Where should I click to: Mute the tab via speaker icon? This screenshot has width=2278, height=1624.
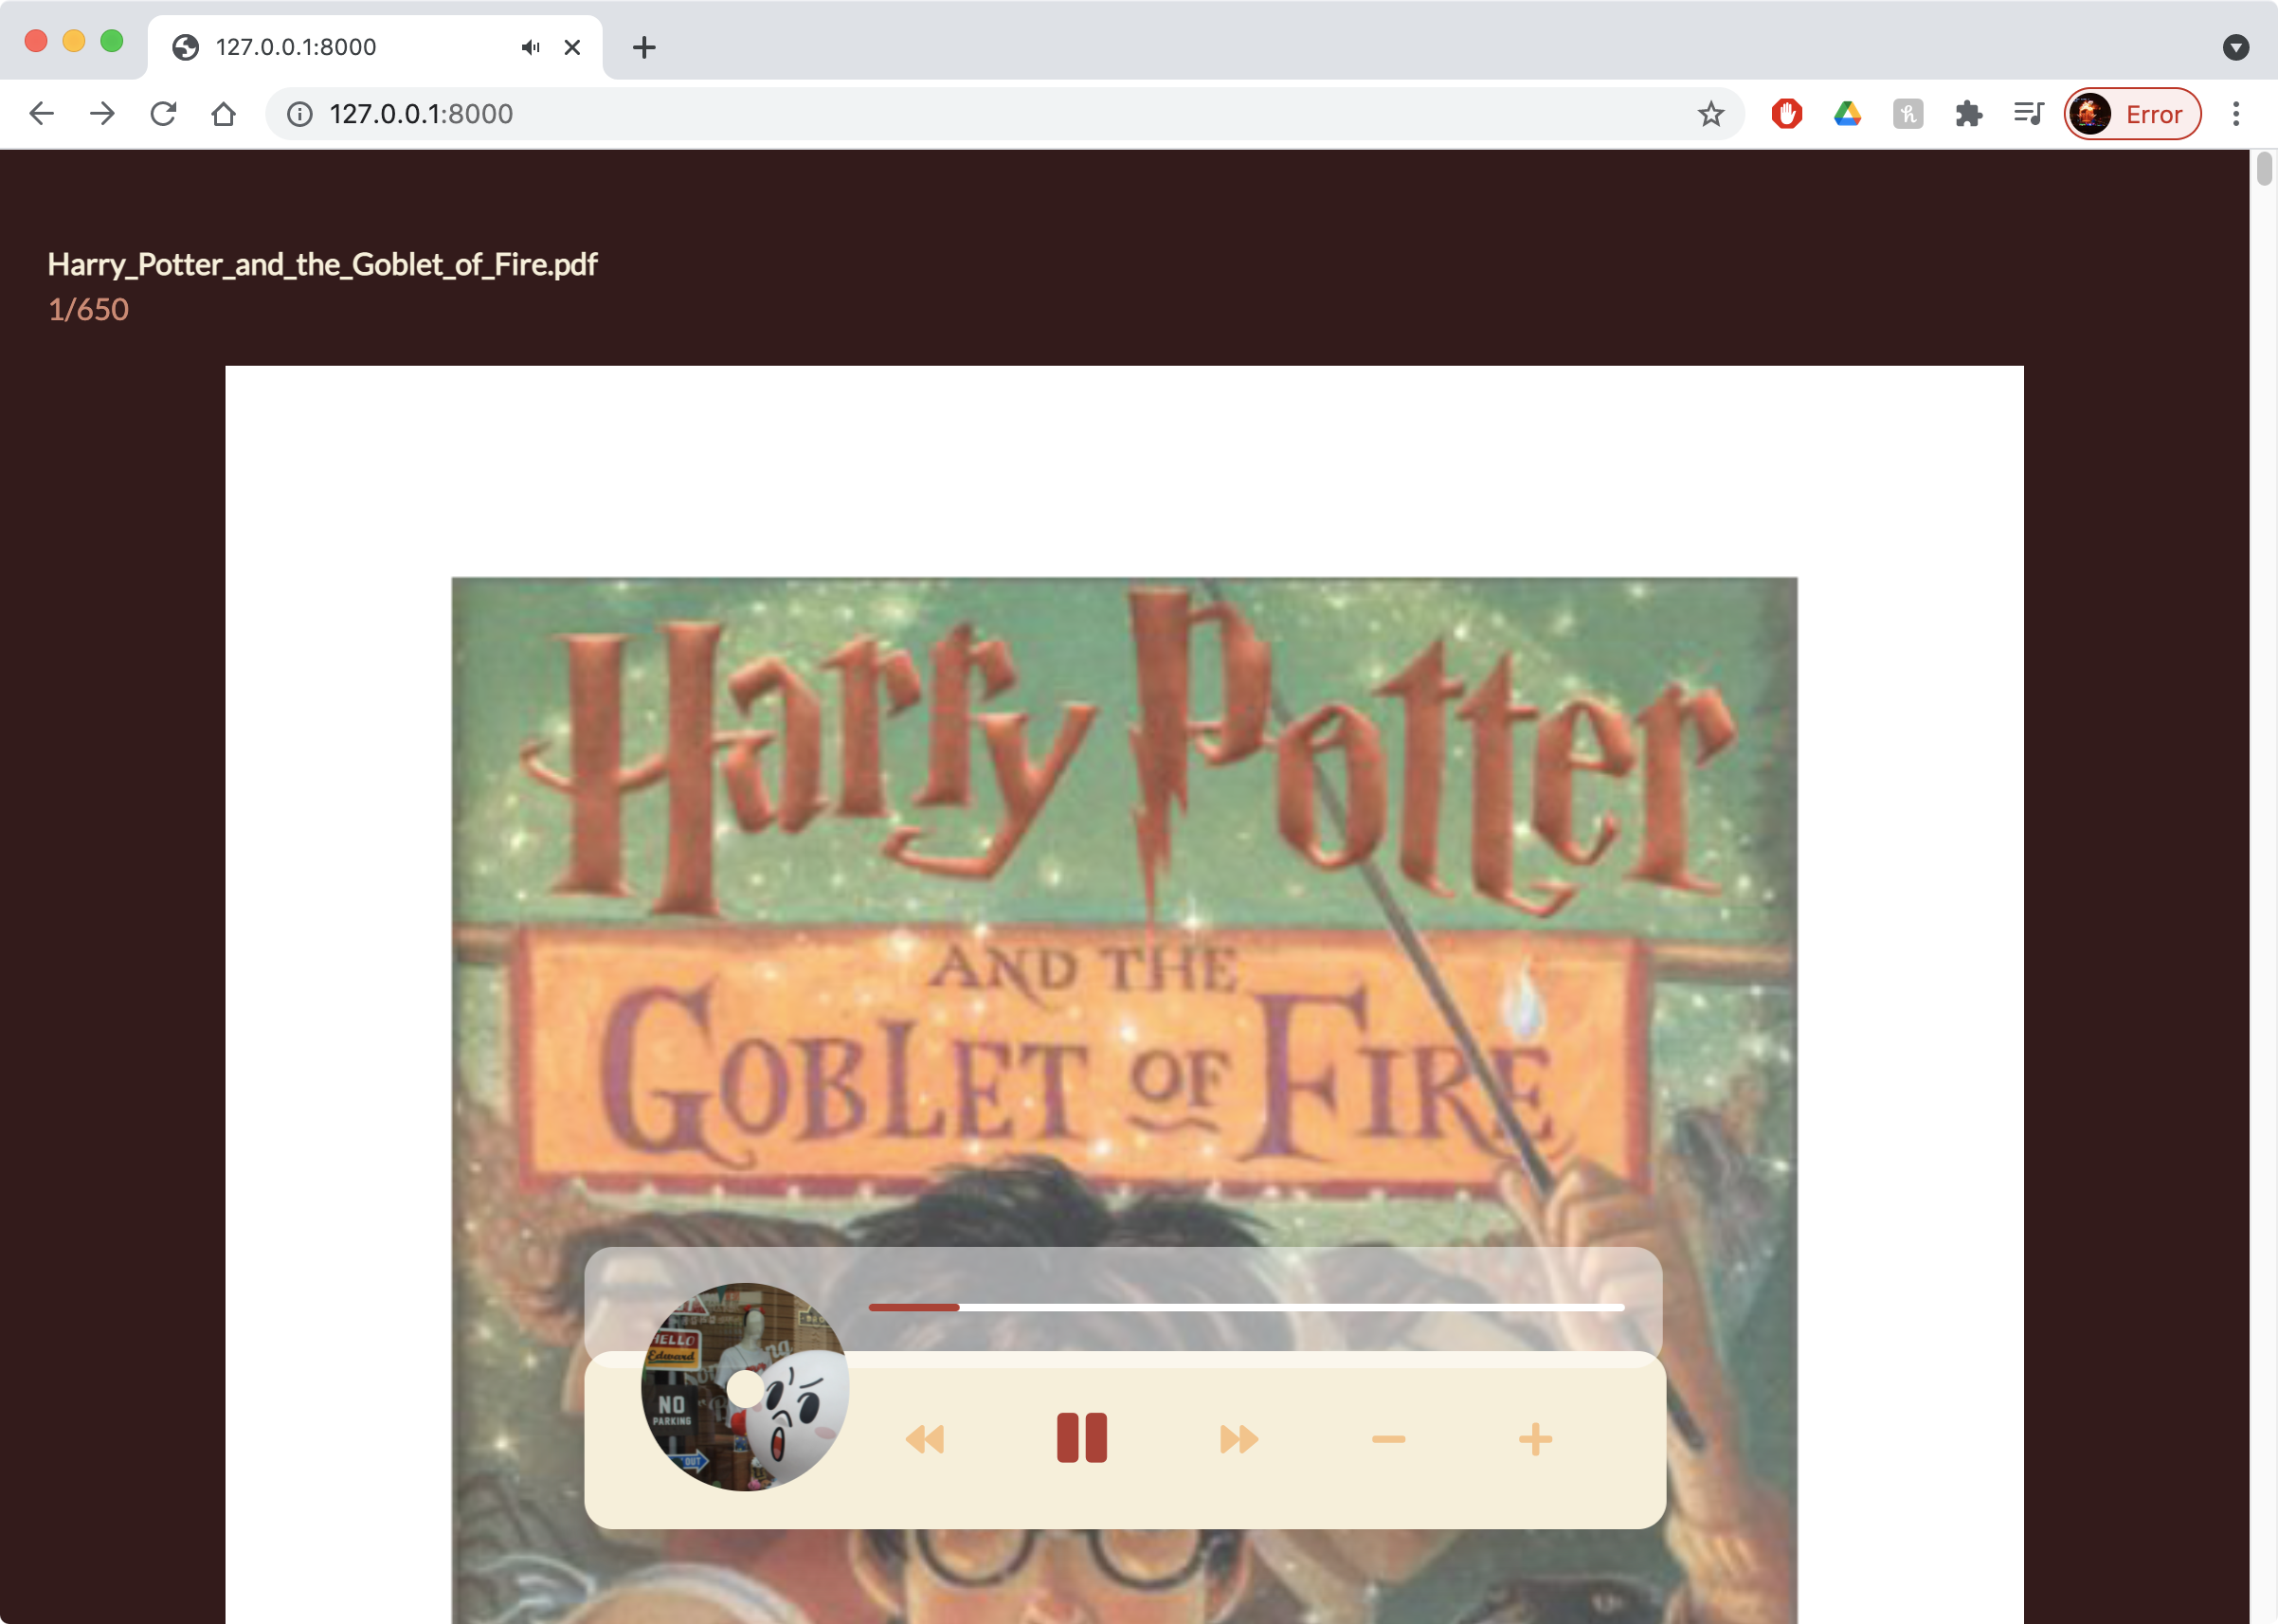click(x=530, y=47)
